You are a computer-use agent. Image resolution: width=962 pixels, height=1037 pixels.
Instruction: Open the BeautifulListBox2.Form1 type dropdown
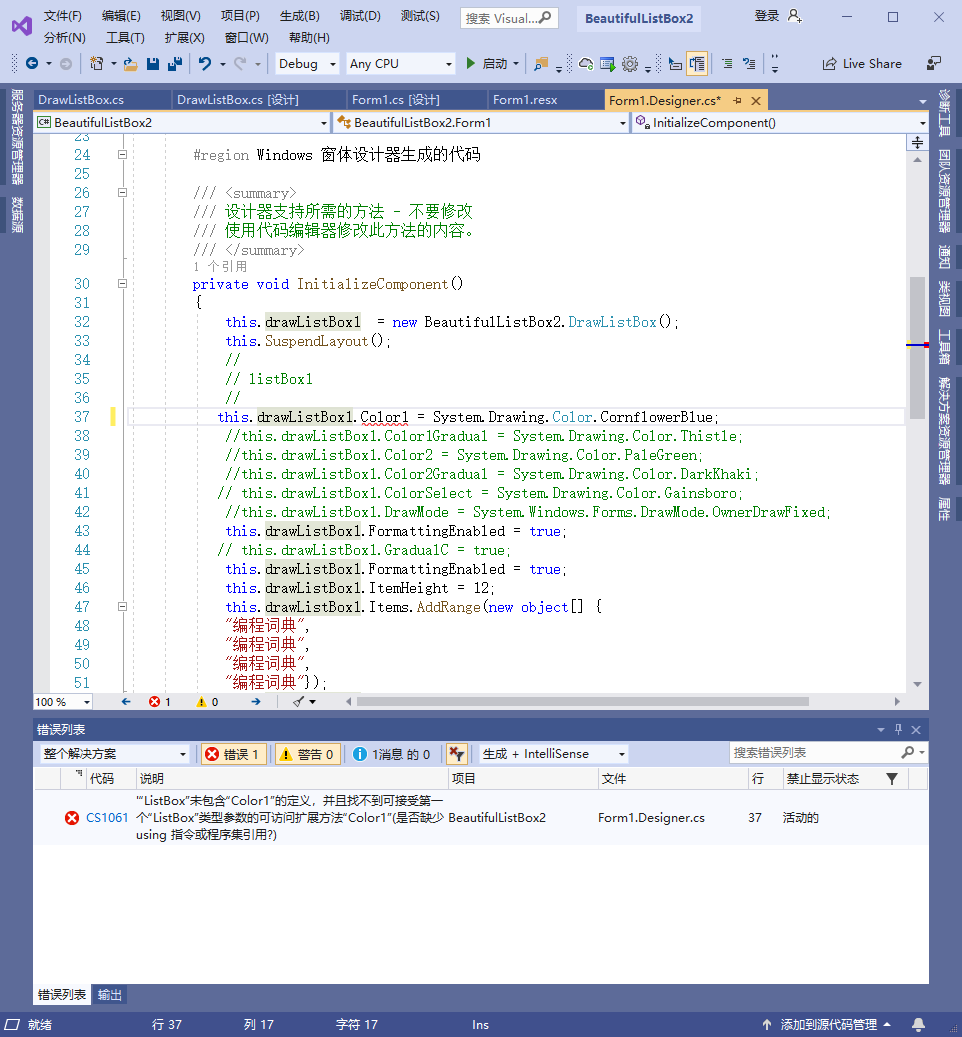[x=481, y=122]
